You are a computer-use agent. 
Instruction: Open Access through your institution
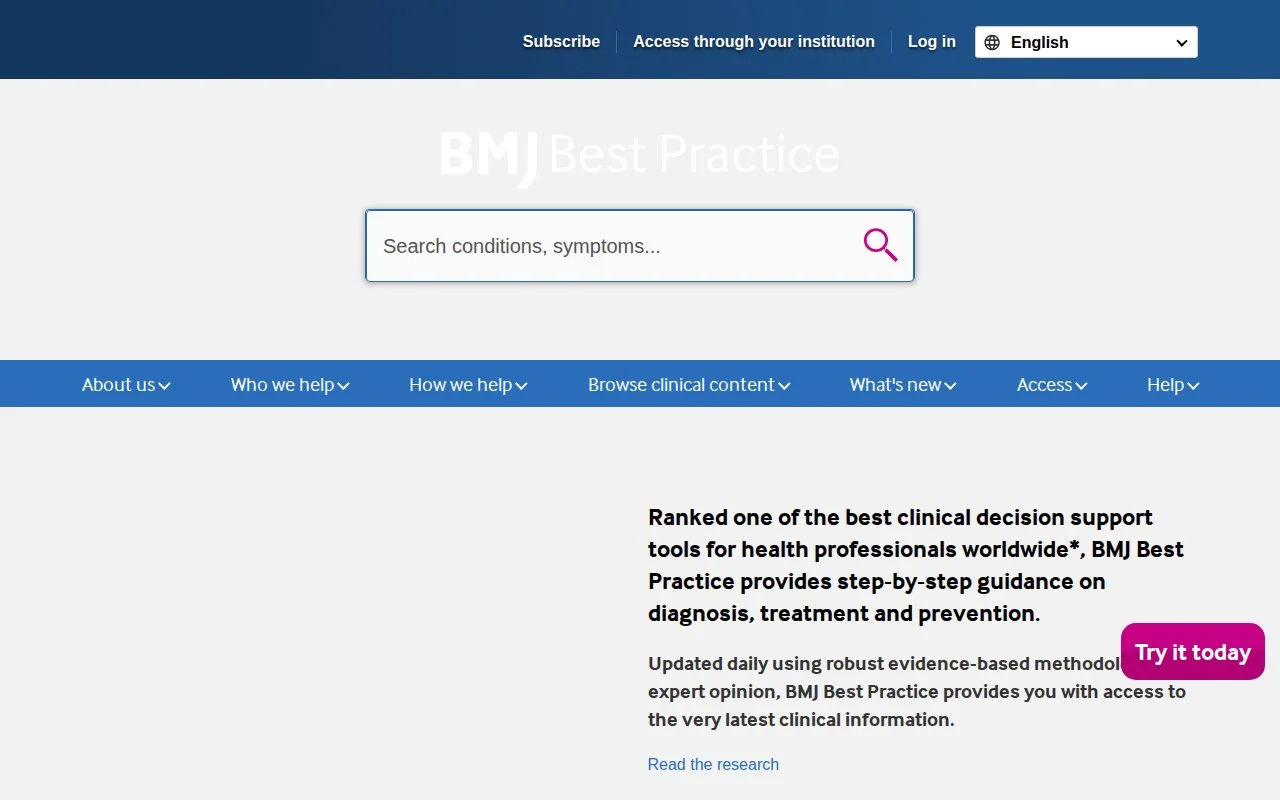[754, 42]
